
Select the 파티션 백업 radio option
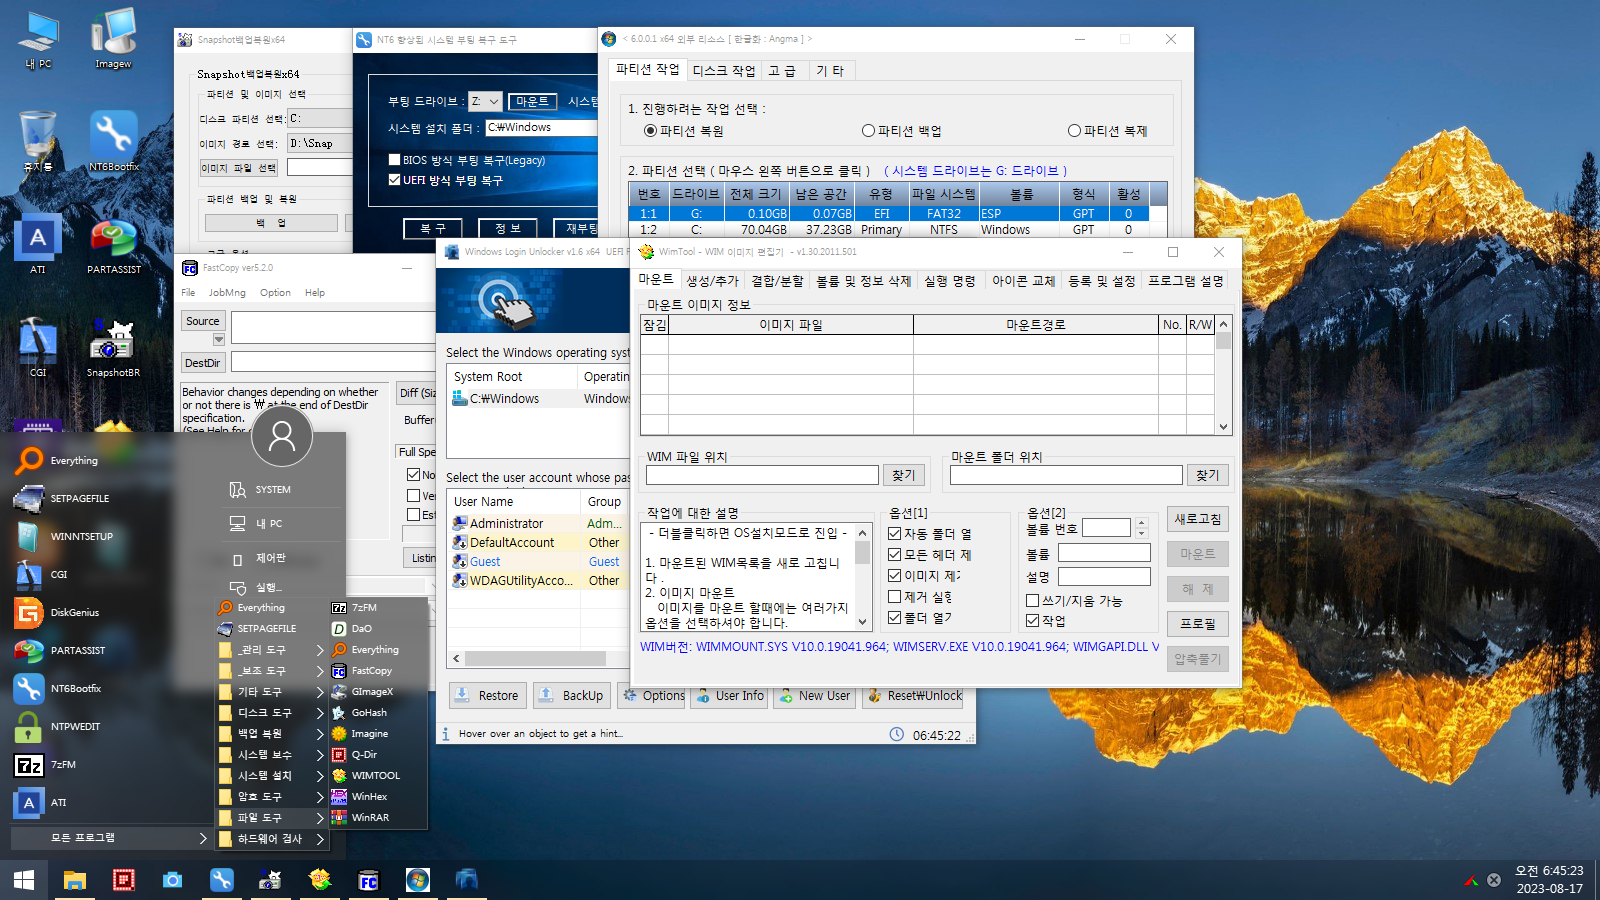[x=901, y=131]
